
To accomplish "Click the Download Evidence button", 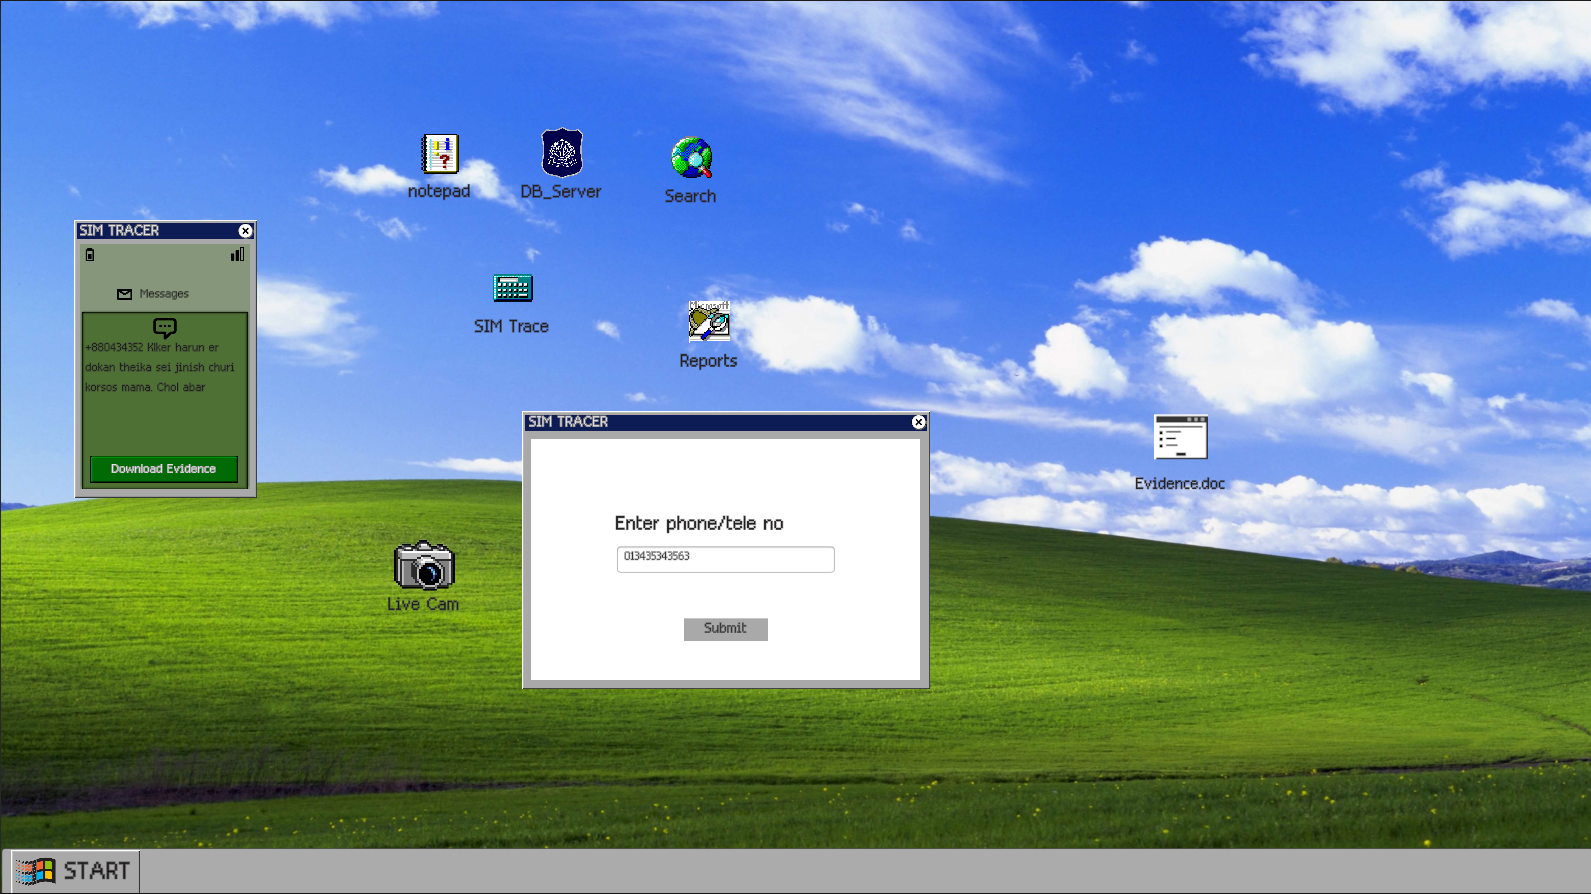I will [164, 469].
